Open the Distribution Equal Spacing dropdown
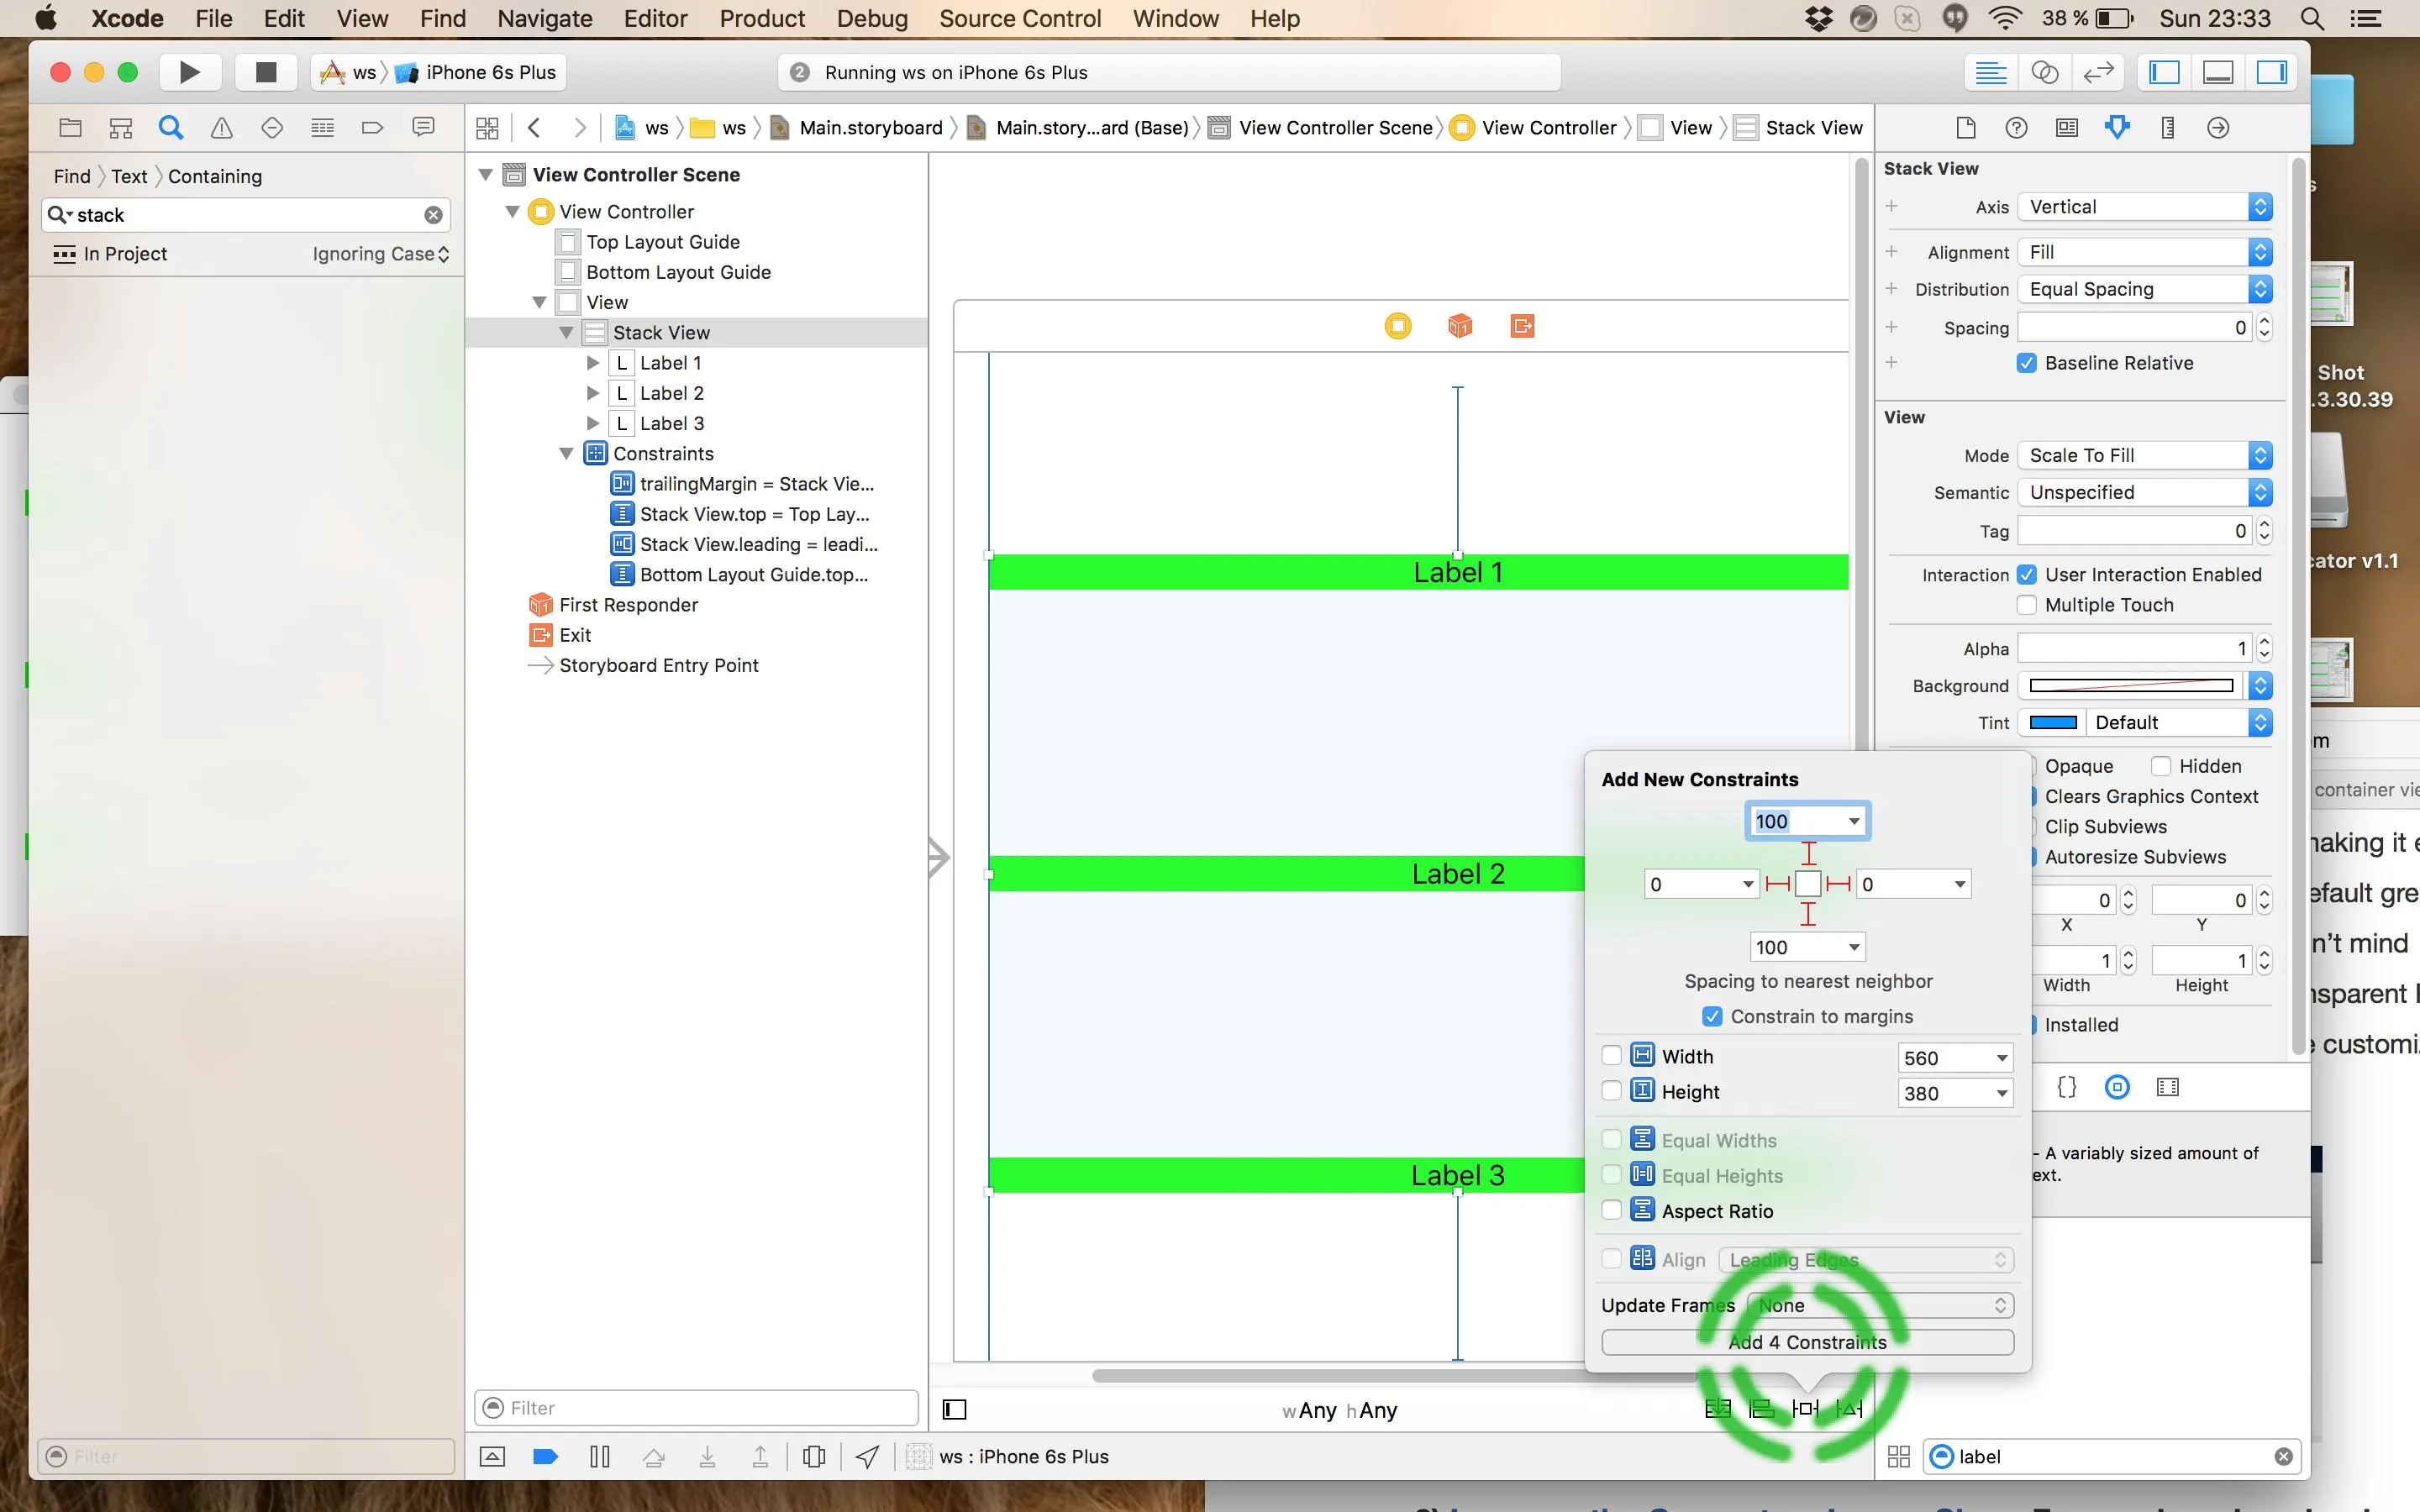 click(x=2144, y=289)
